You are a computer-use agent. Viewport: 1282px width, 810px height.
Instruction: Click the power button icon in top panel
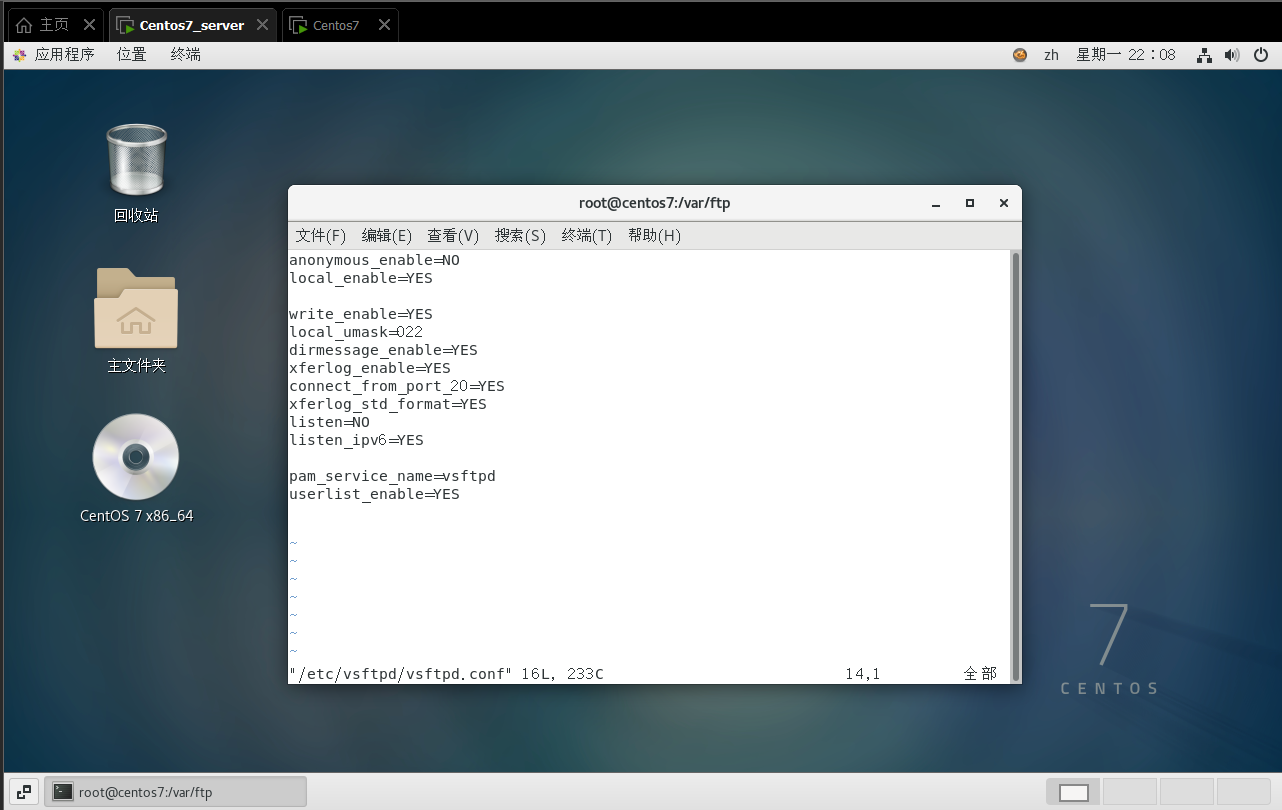coord(1260,55)
